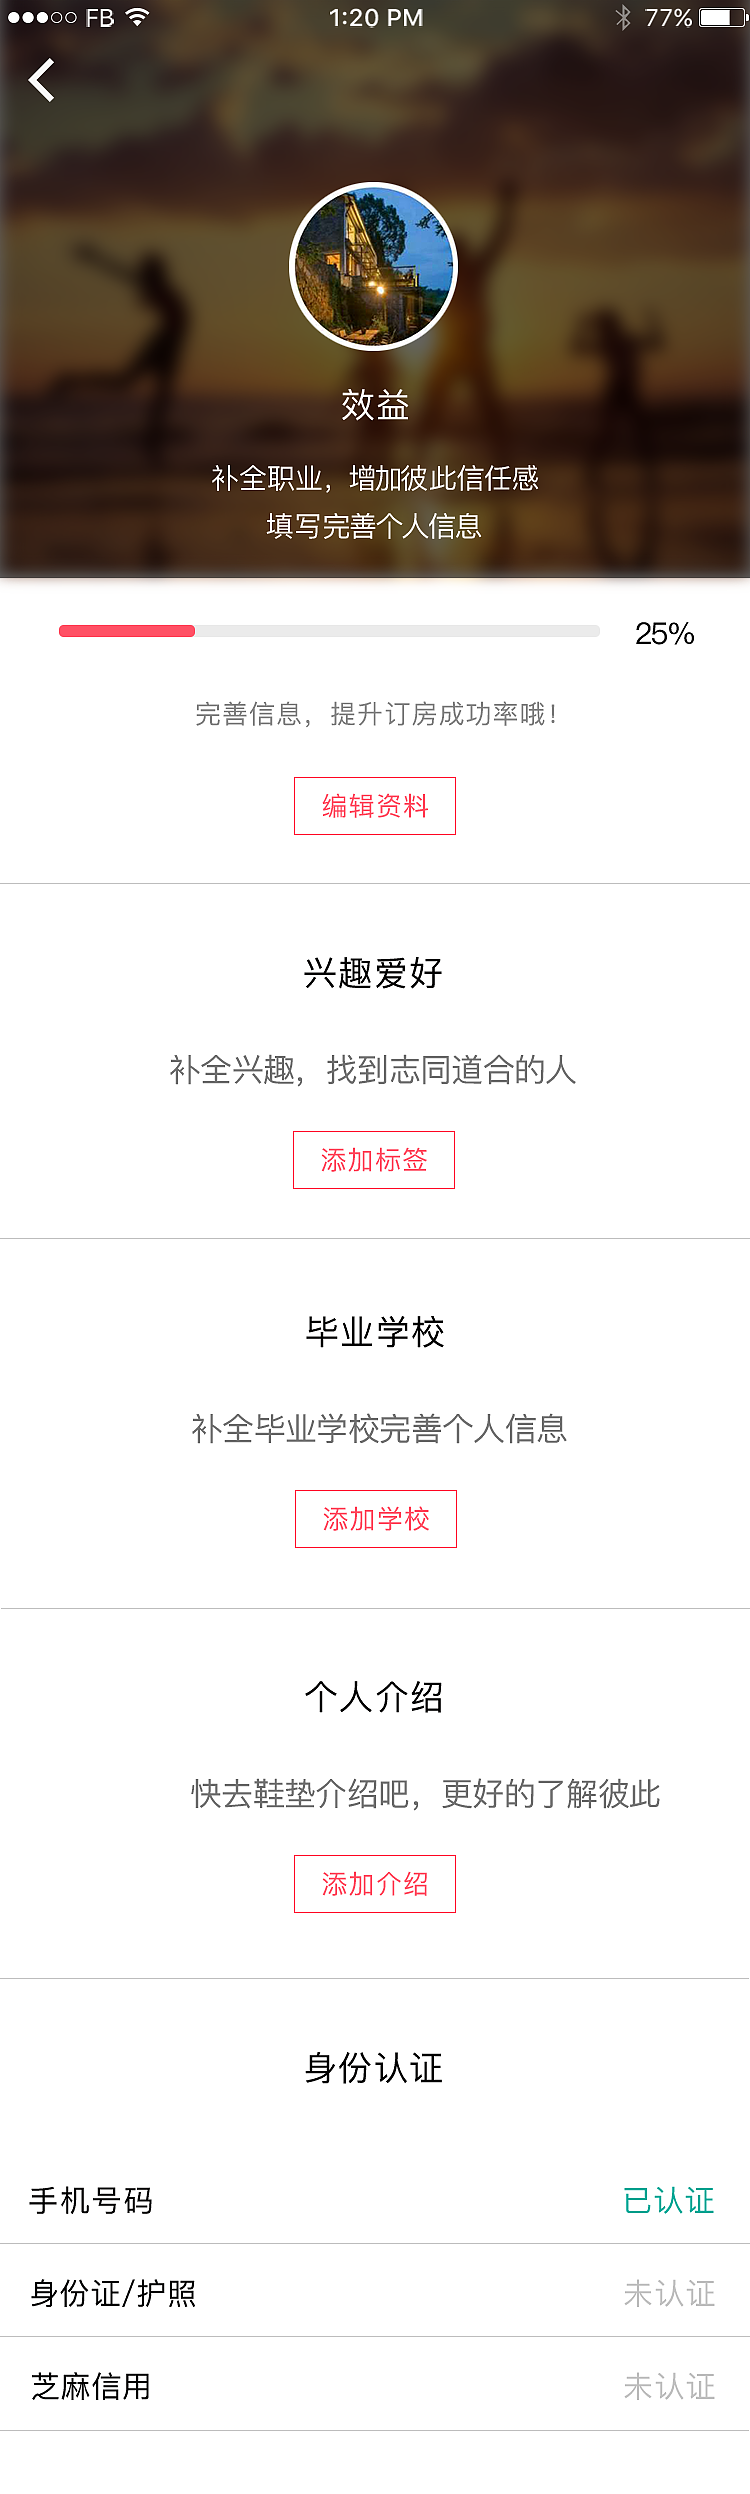
Task: Click 添加标签 to add interest tags
Action: pos(374,1161)
